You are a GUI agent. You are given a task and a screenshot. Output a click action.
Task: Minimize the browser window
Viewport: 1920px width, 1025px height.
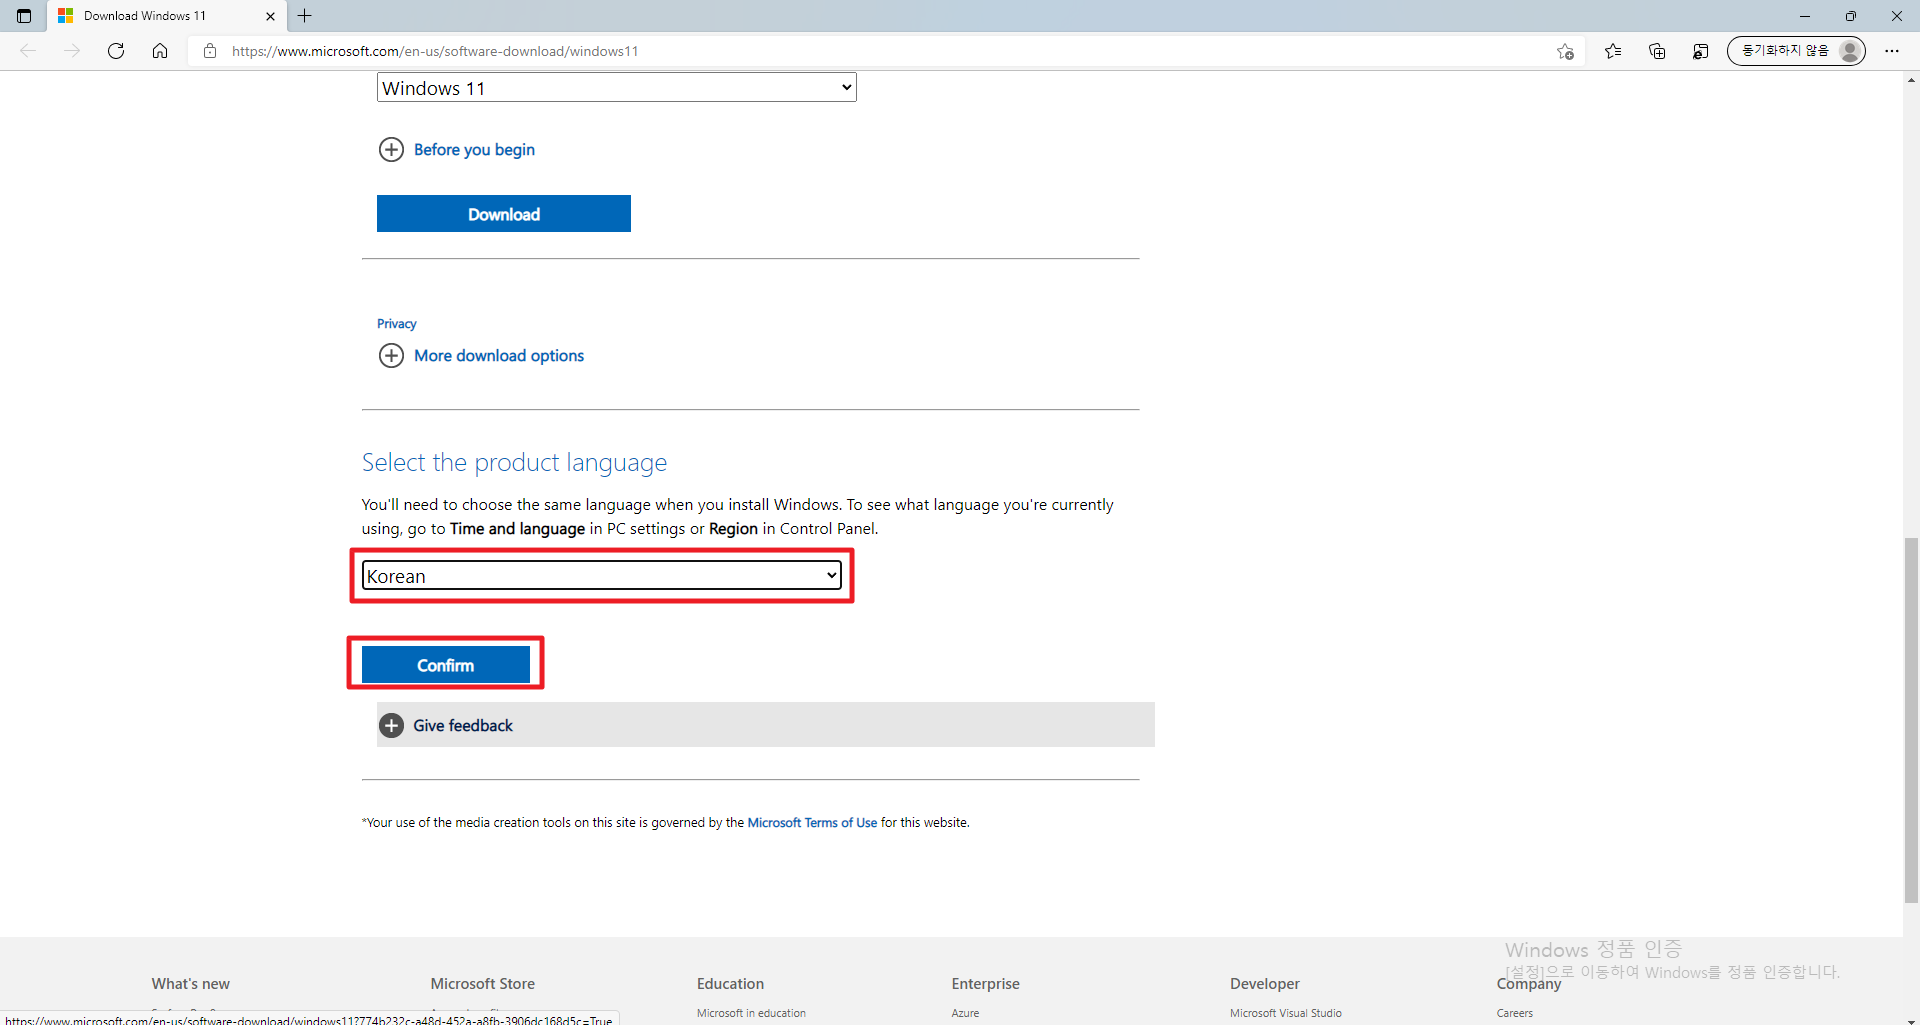pos(1805,16)
